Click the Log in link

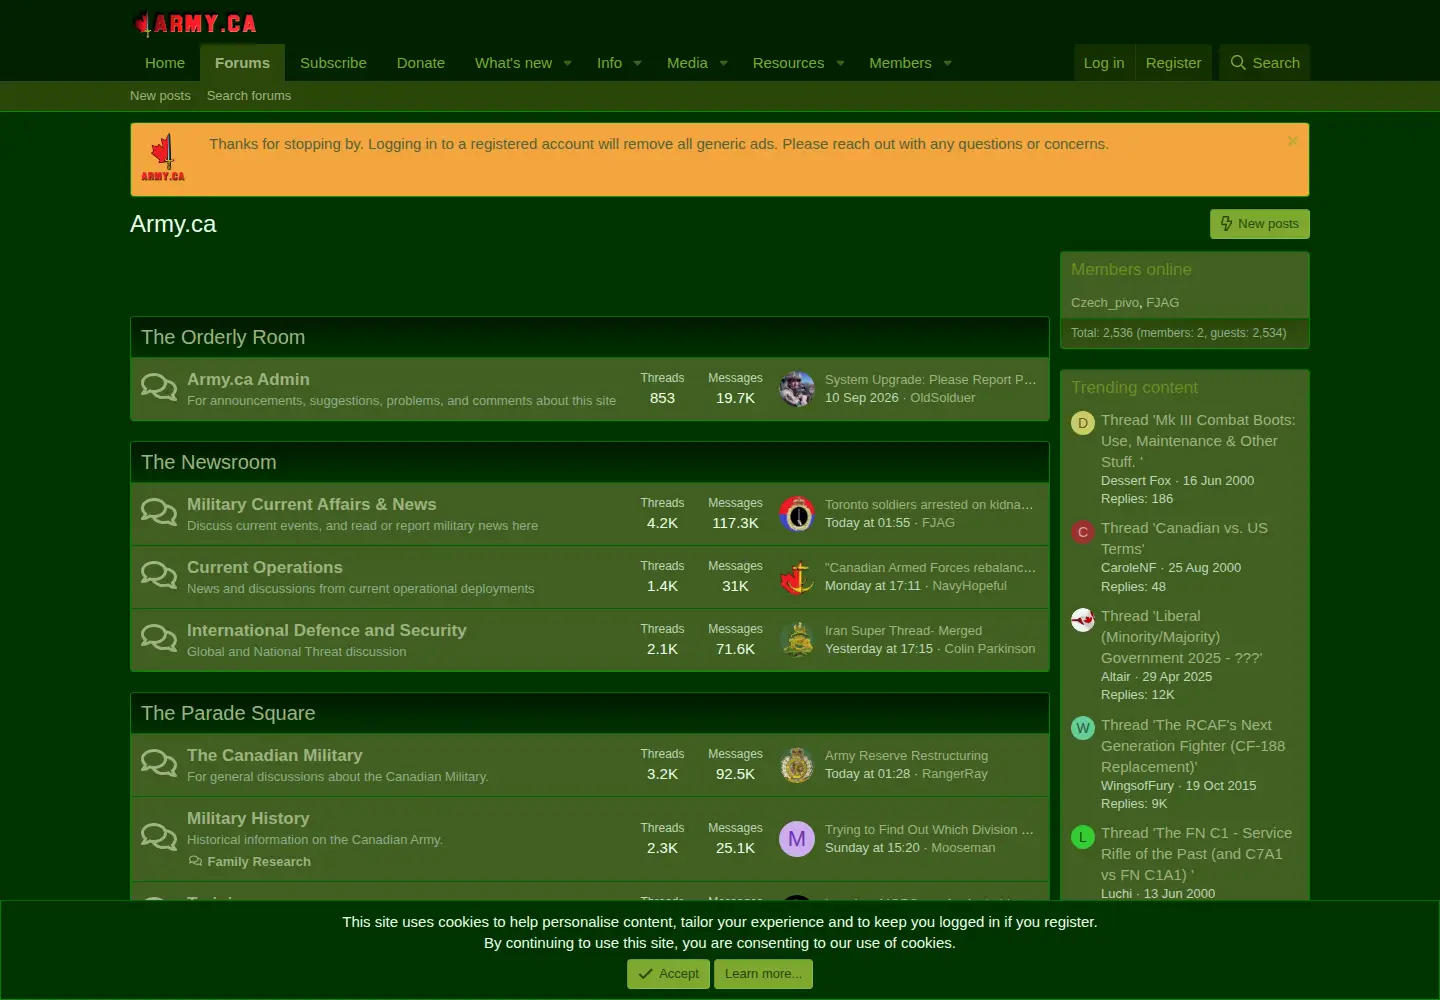click(x=1104, y=63)
